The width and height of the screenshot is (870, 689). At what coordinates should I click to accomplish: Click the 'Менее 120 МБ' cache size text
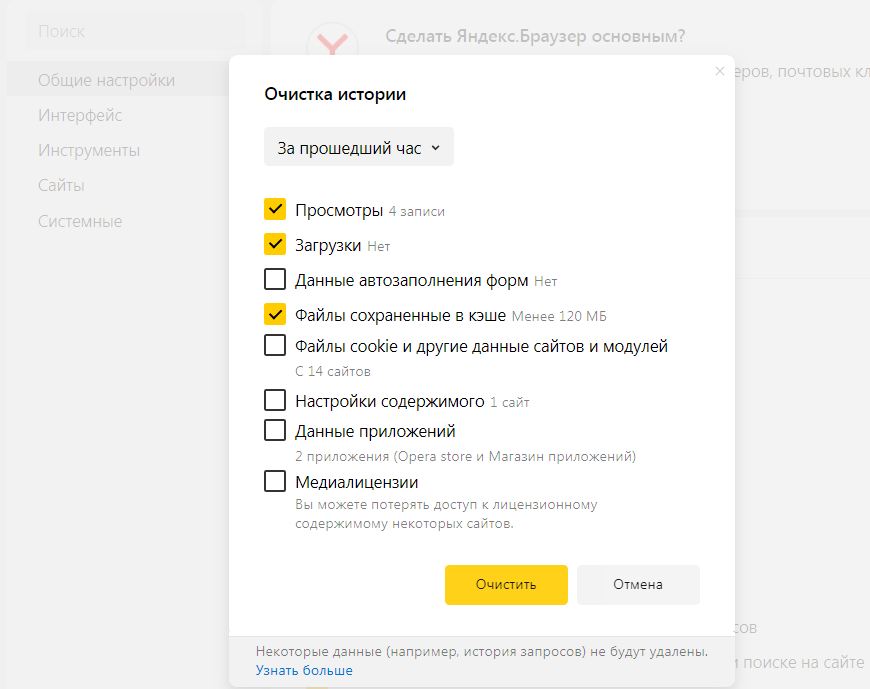click(x=559, y=316)
